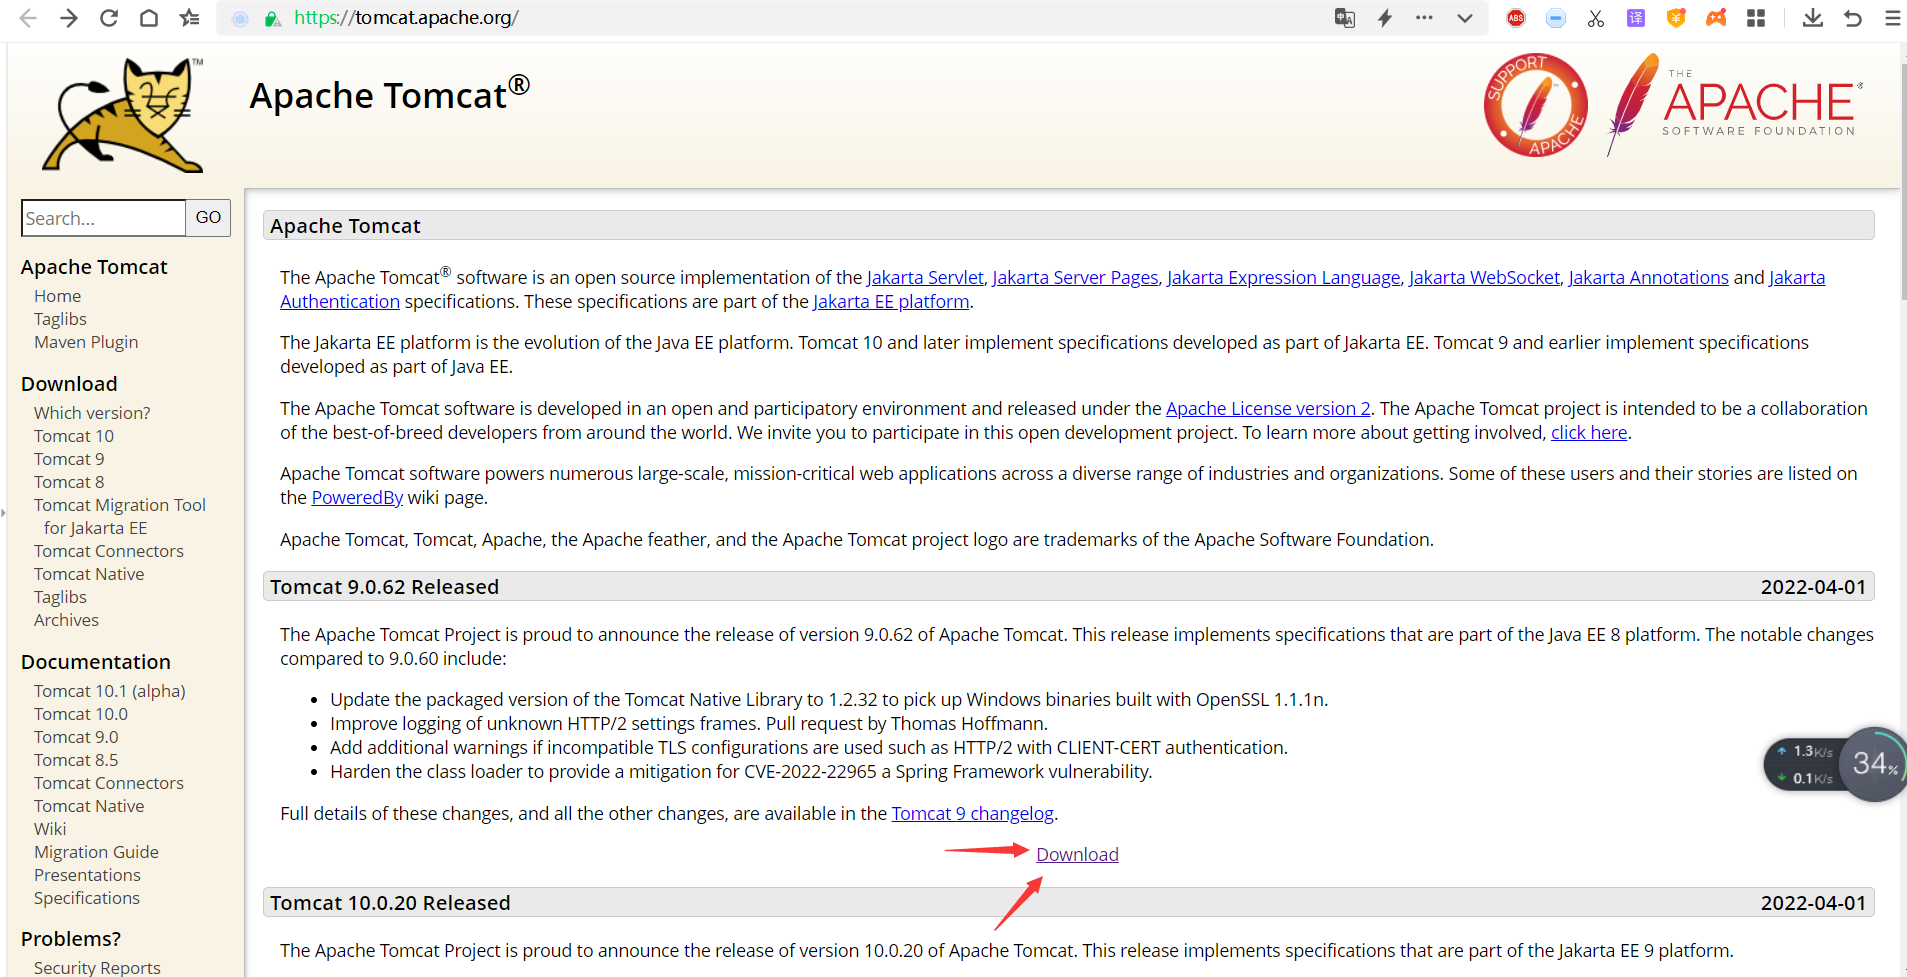Open the three-dot more options icon
Screen dimensions: 1907x977
pos(1424,18)
